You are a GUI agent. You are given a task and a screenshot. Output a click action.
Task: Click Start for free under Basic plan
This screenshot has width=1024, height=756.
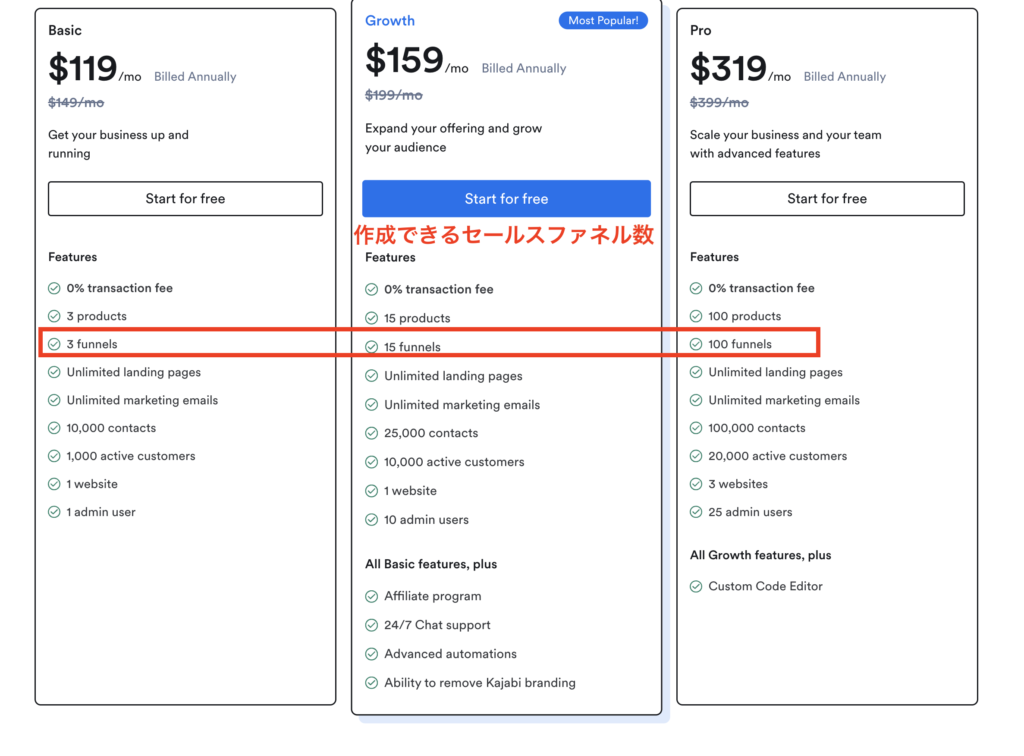(185, 198)
